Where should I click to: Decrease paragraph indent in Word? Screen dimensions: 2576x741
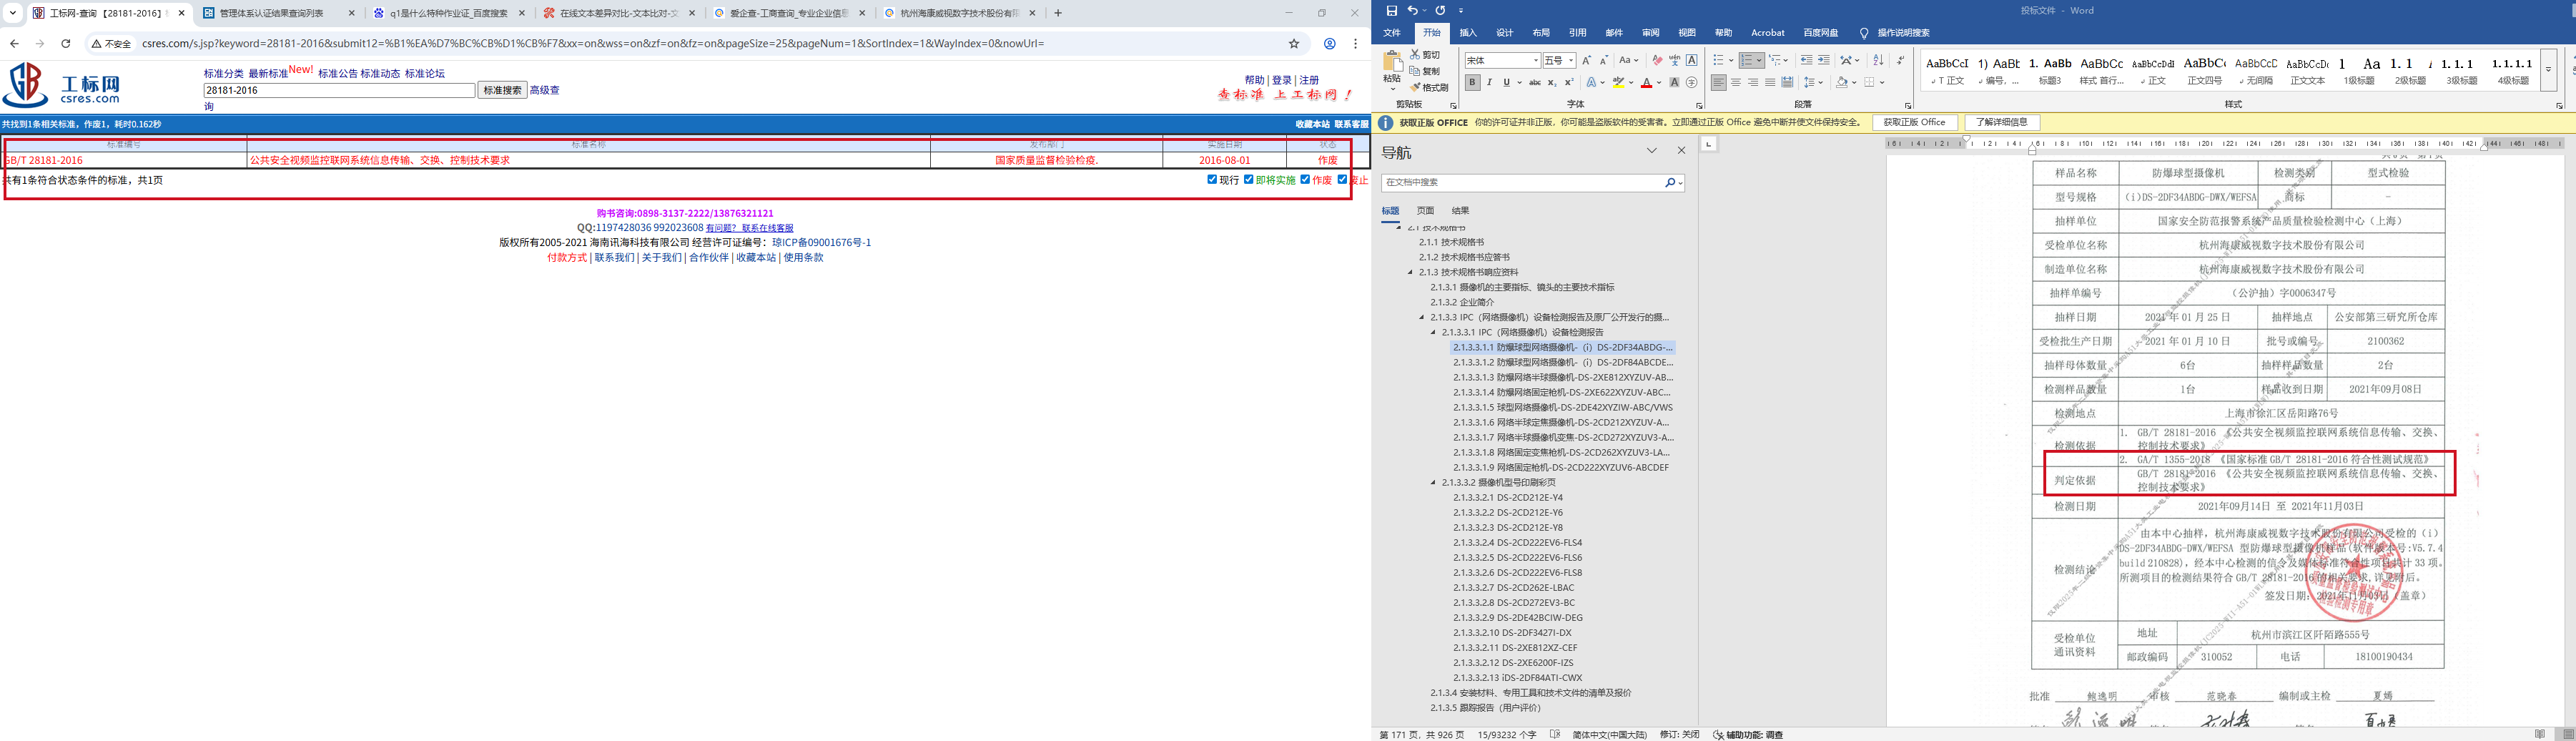pos(1806,60)
